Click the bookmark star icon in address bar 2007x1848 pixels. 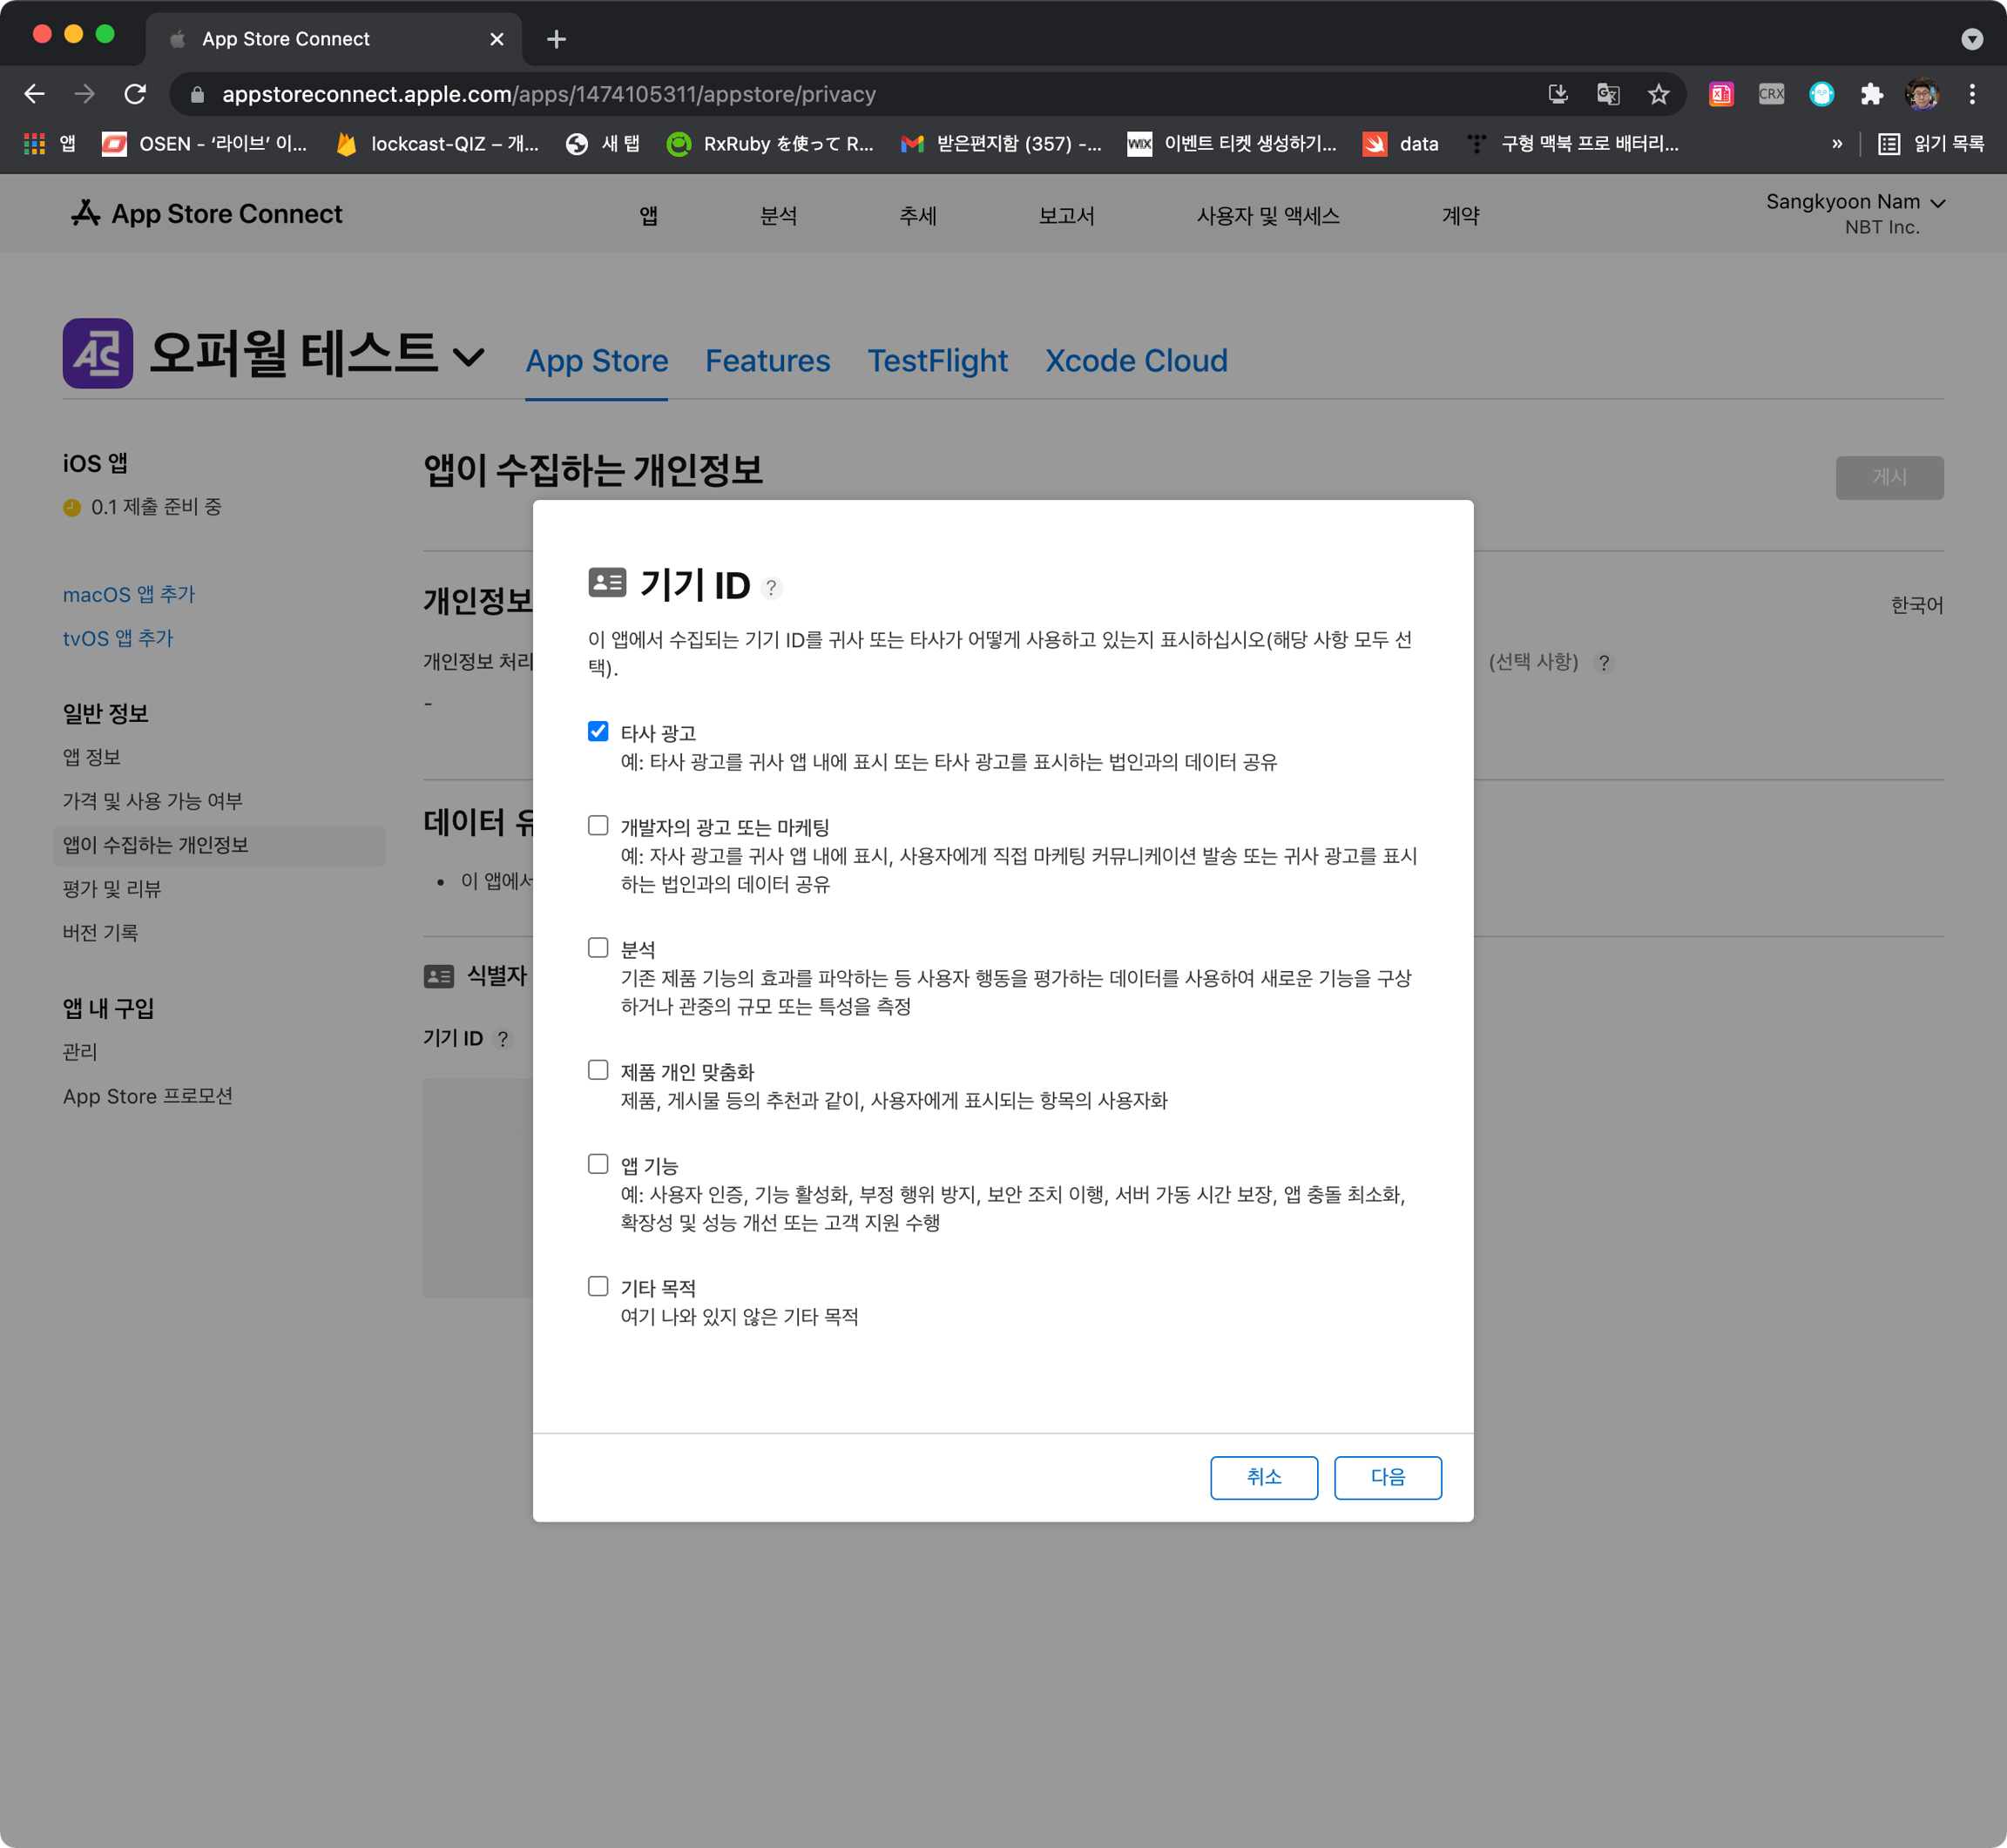[x=1658, y=94]
